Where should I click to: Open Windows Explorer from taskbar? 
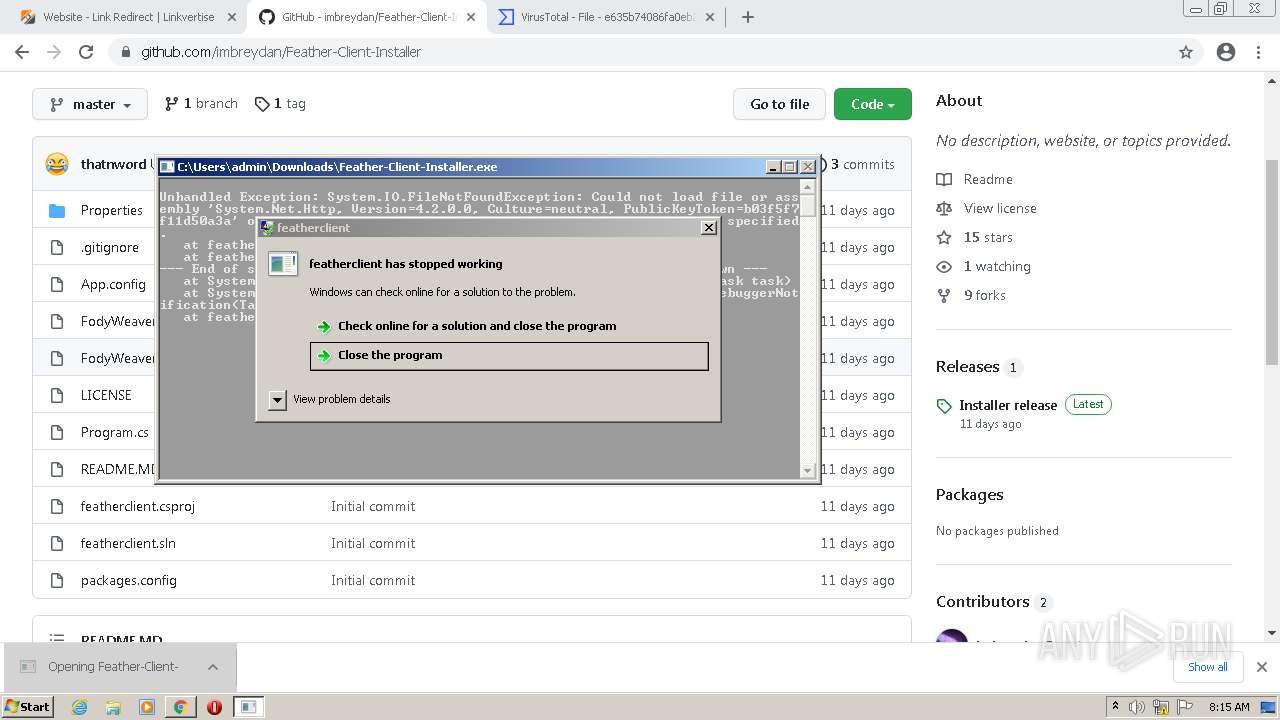113,707
